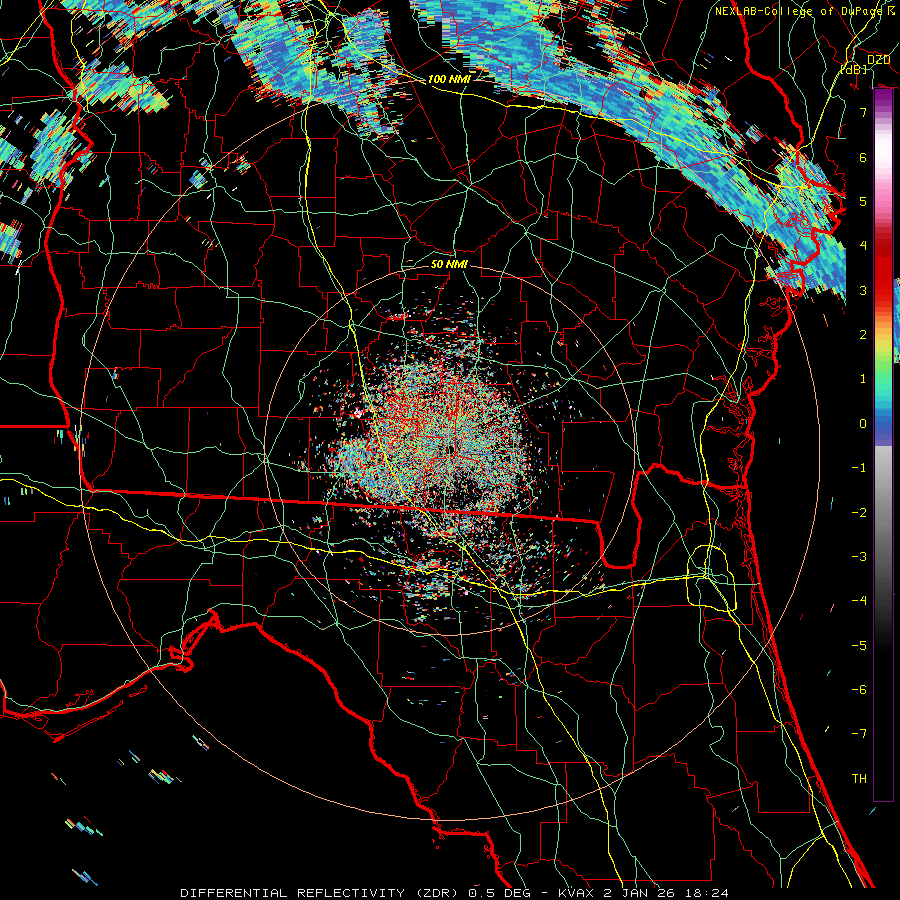Select the -4 scale value
This screenshot has width=900, height=900.
859,600
